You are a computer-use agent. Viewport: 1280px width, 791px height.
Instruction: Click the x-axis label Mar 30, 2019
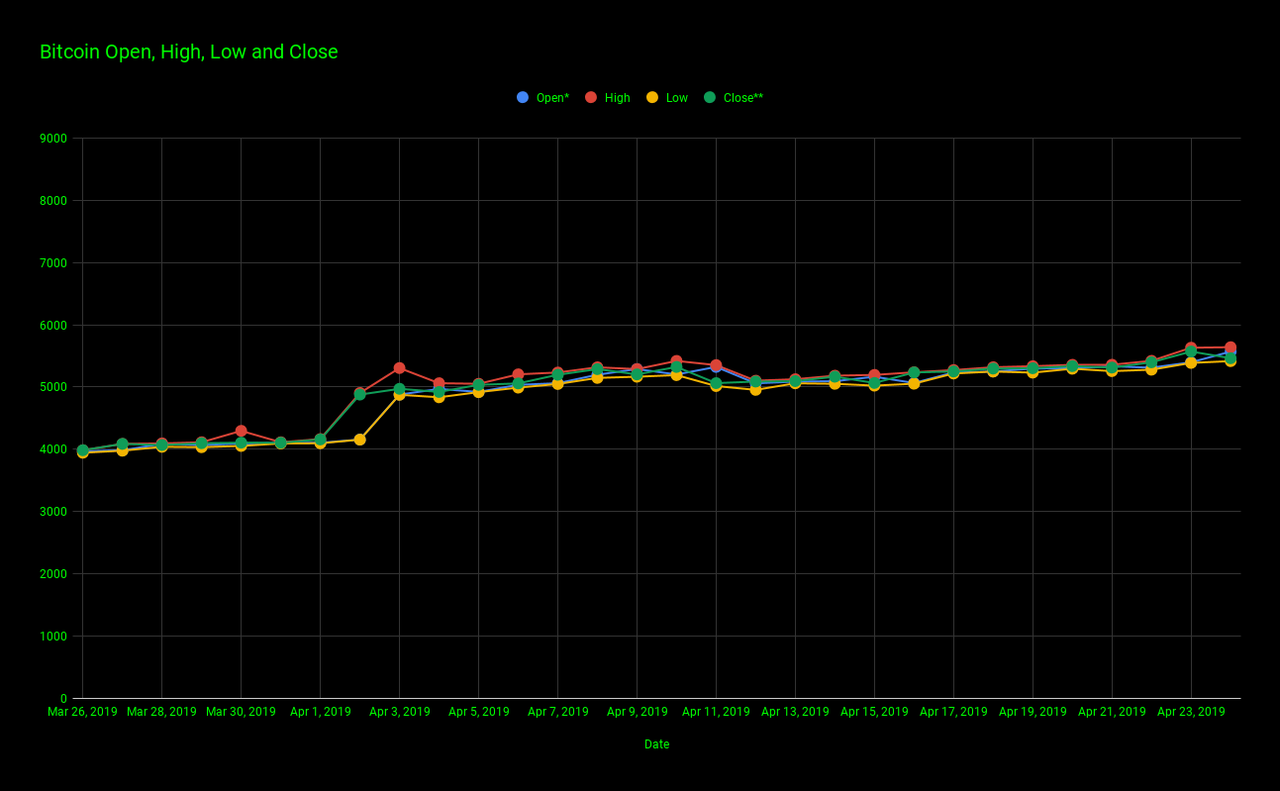(241, 712)
